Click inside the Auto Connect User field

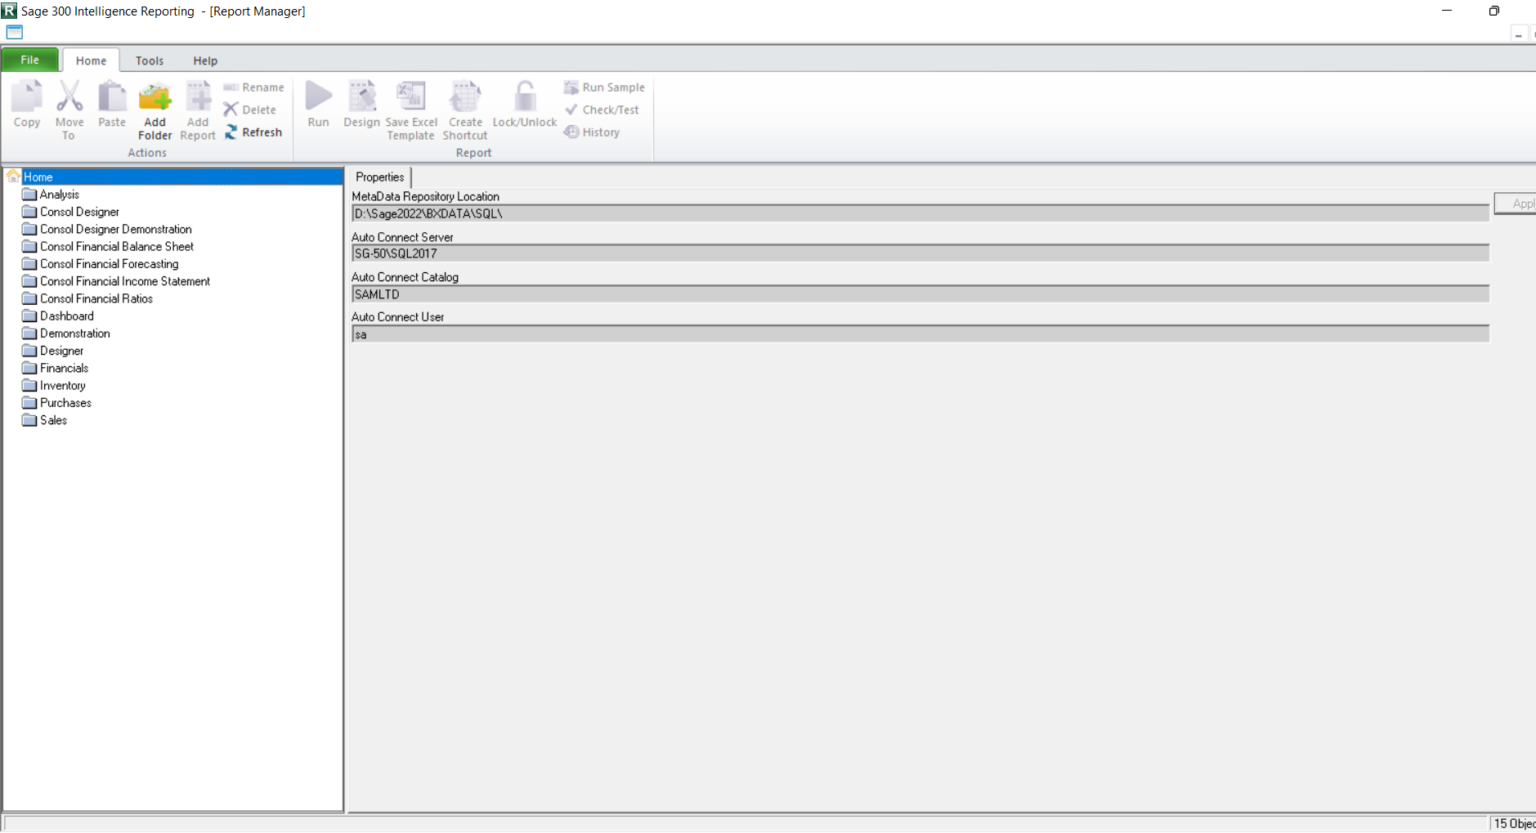[700, 334]
